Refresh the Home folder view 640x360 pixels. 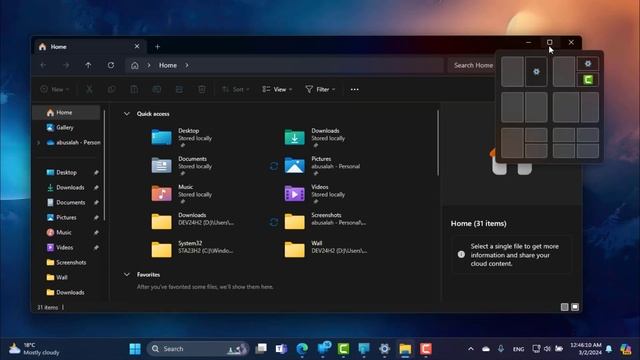(111, 65)
